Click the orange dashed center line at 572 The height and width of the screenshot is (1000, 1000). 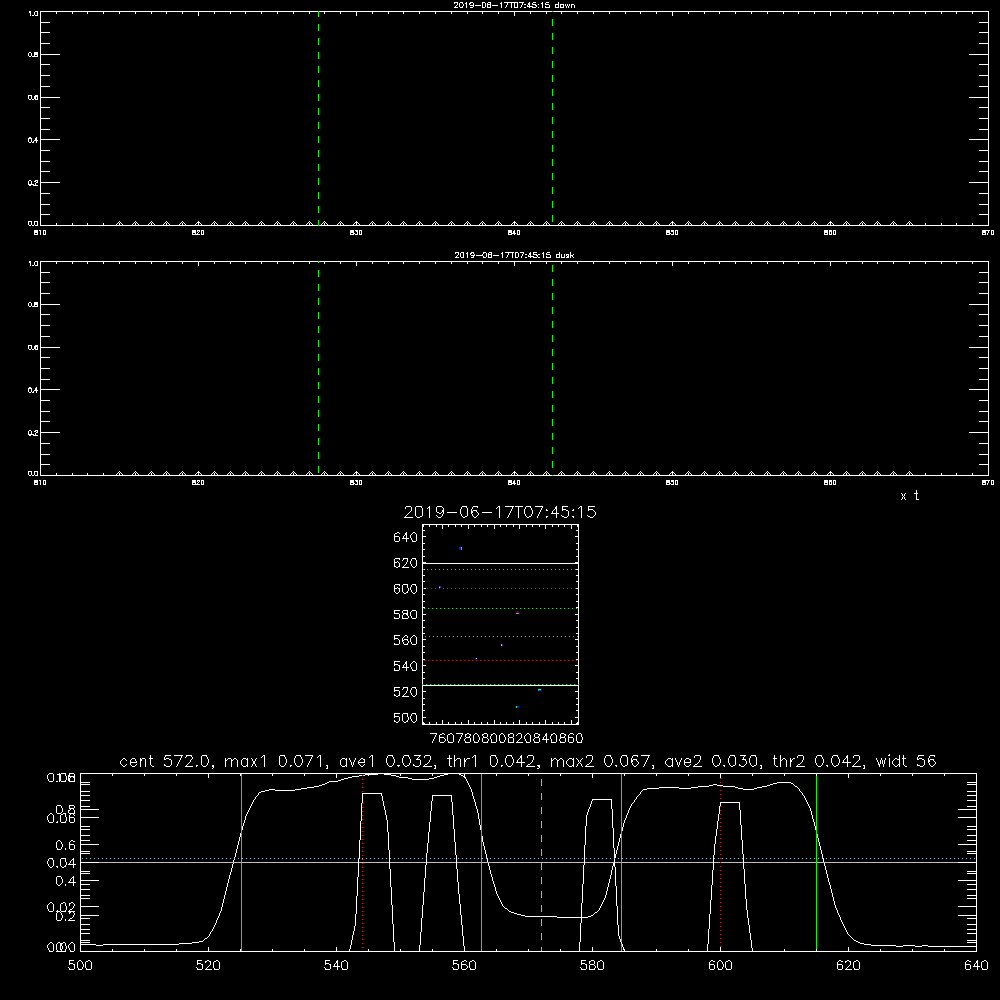click(x=541, y=863)
